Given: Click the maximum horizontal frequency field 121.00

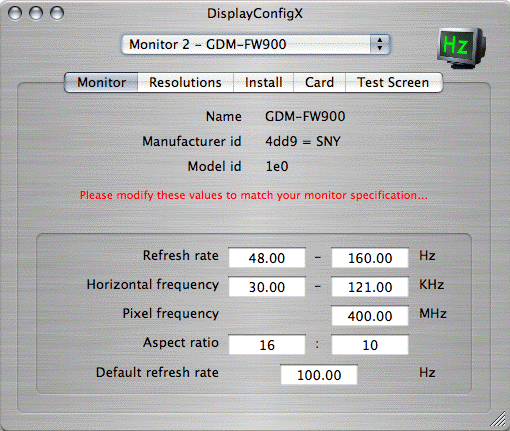Looking at the screenshot, I should (370, 287).
